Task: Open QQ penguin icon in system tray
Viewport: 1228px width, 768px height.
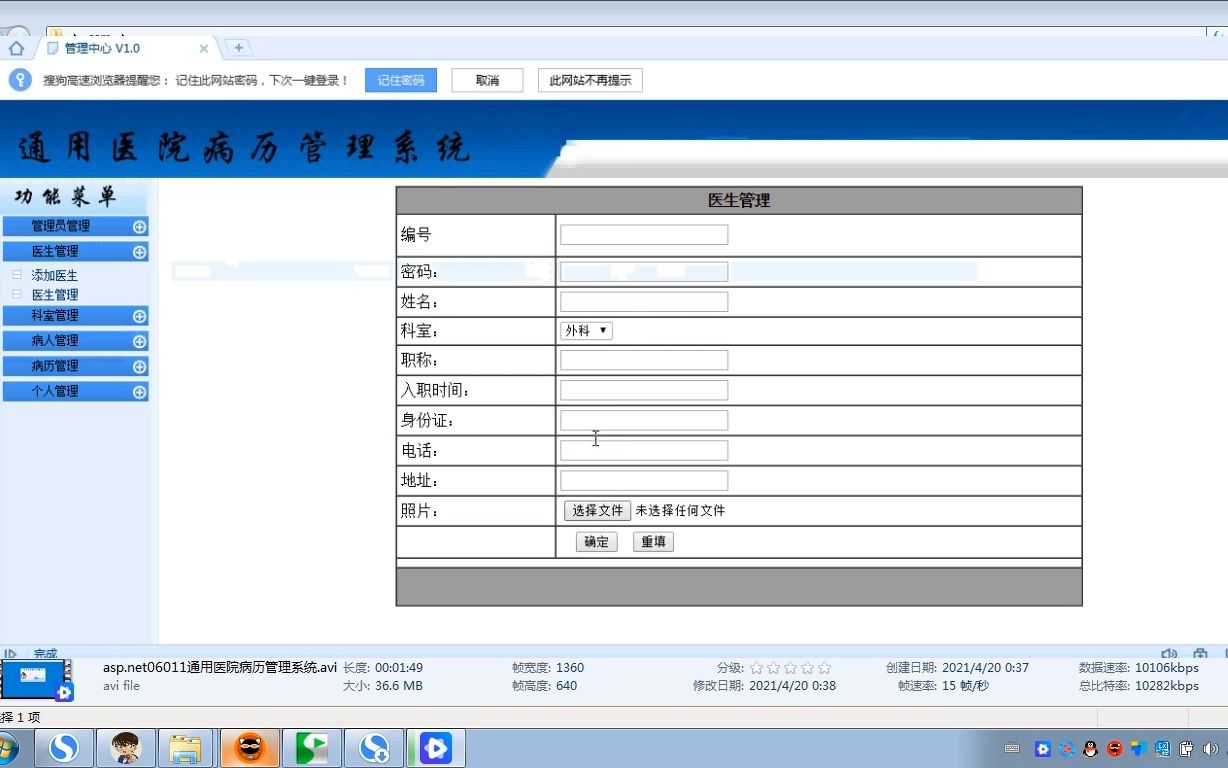Action: coord(1089,748)
